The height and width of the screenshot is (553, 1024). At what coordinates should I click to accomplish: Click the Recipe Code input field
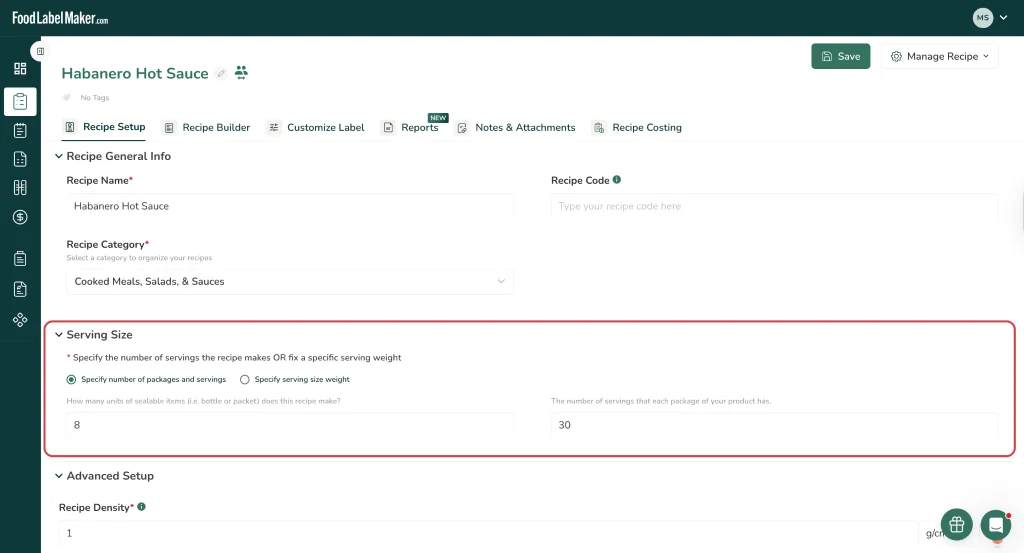coord(775,206)
